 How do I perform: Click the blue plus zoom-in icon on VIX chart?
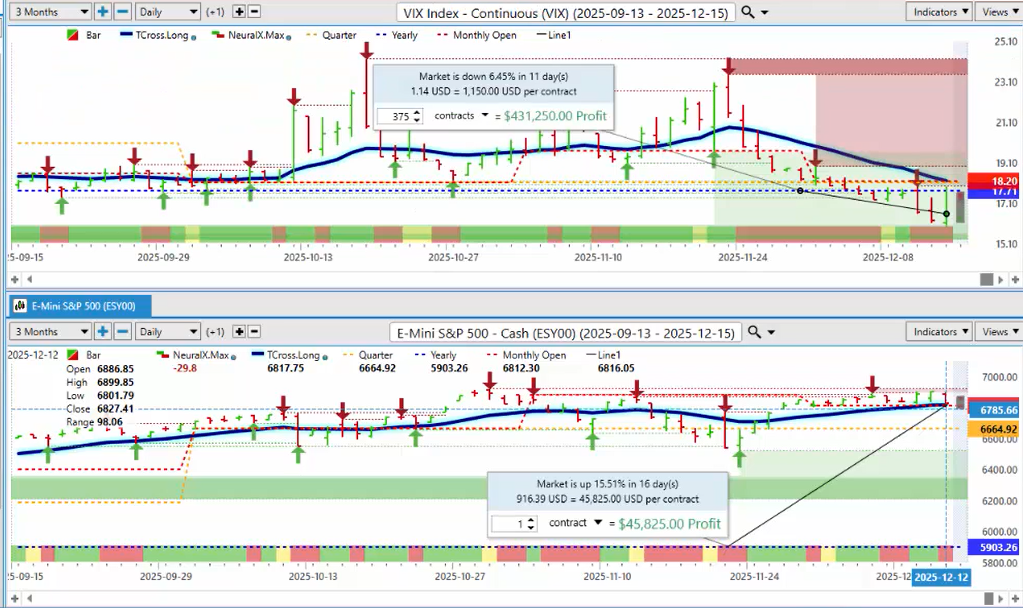[104, 12]
